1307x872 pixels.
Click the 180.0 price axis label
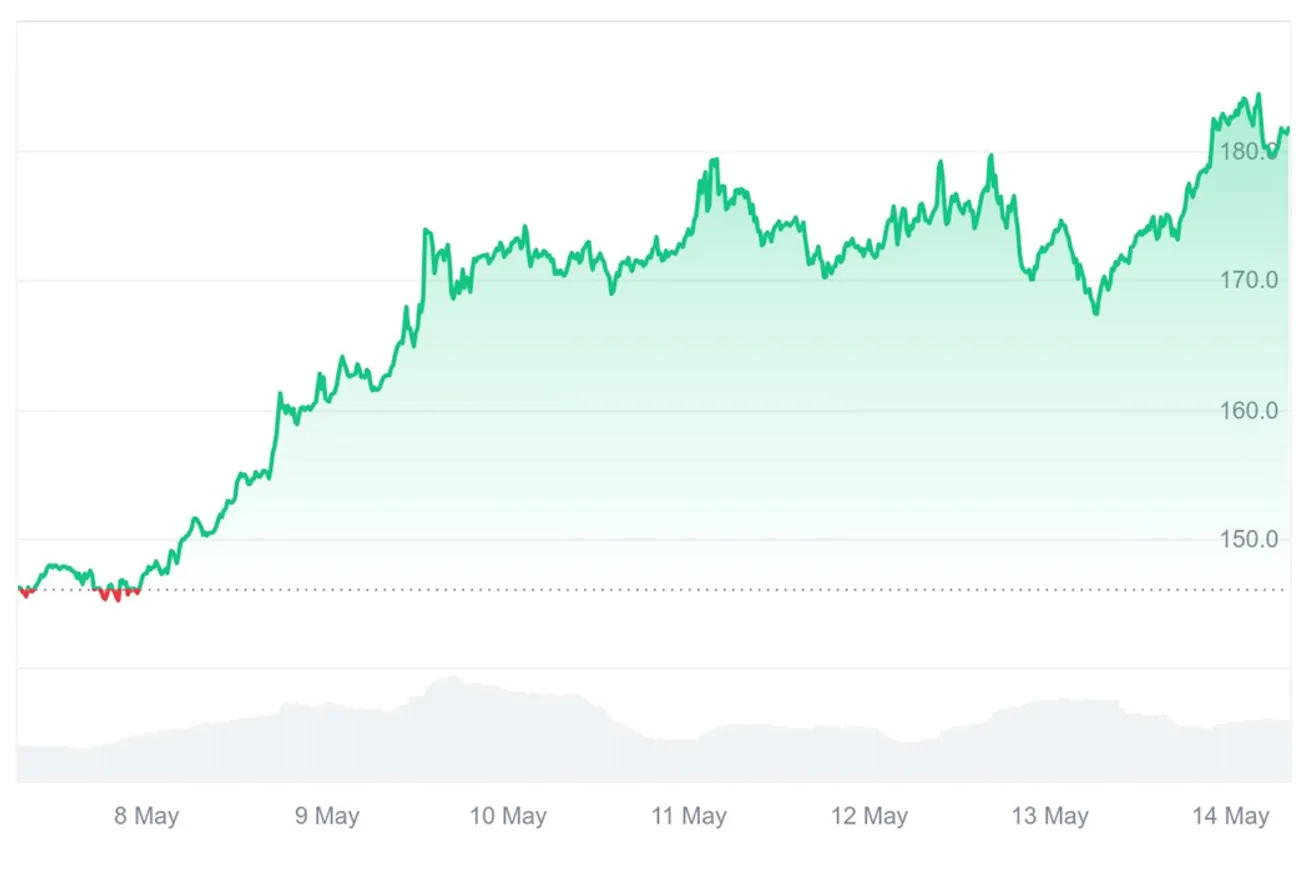[x=1249, y=152]
